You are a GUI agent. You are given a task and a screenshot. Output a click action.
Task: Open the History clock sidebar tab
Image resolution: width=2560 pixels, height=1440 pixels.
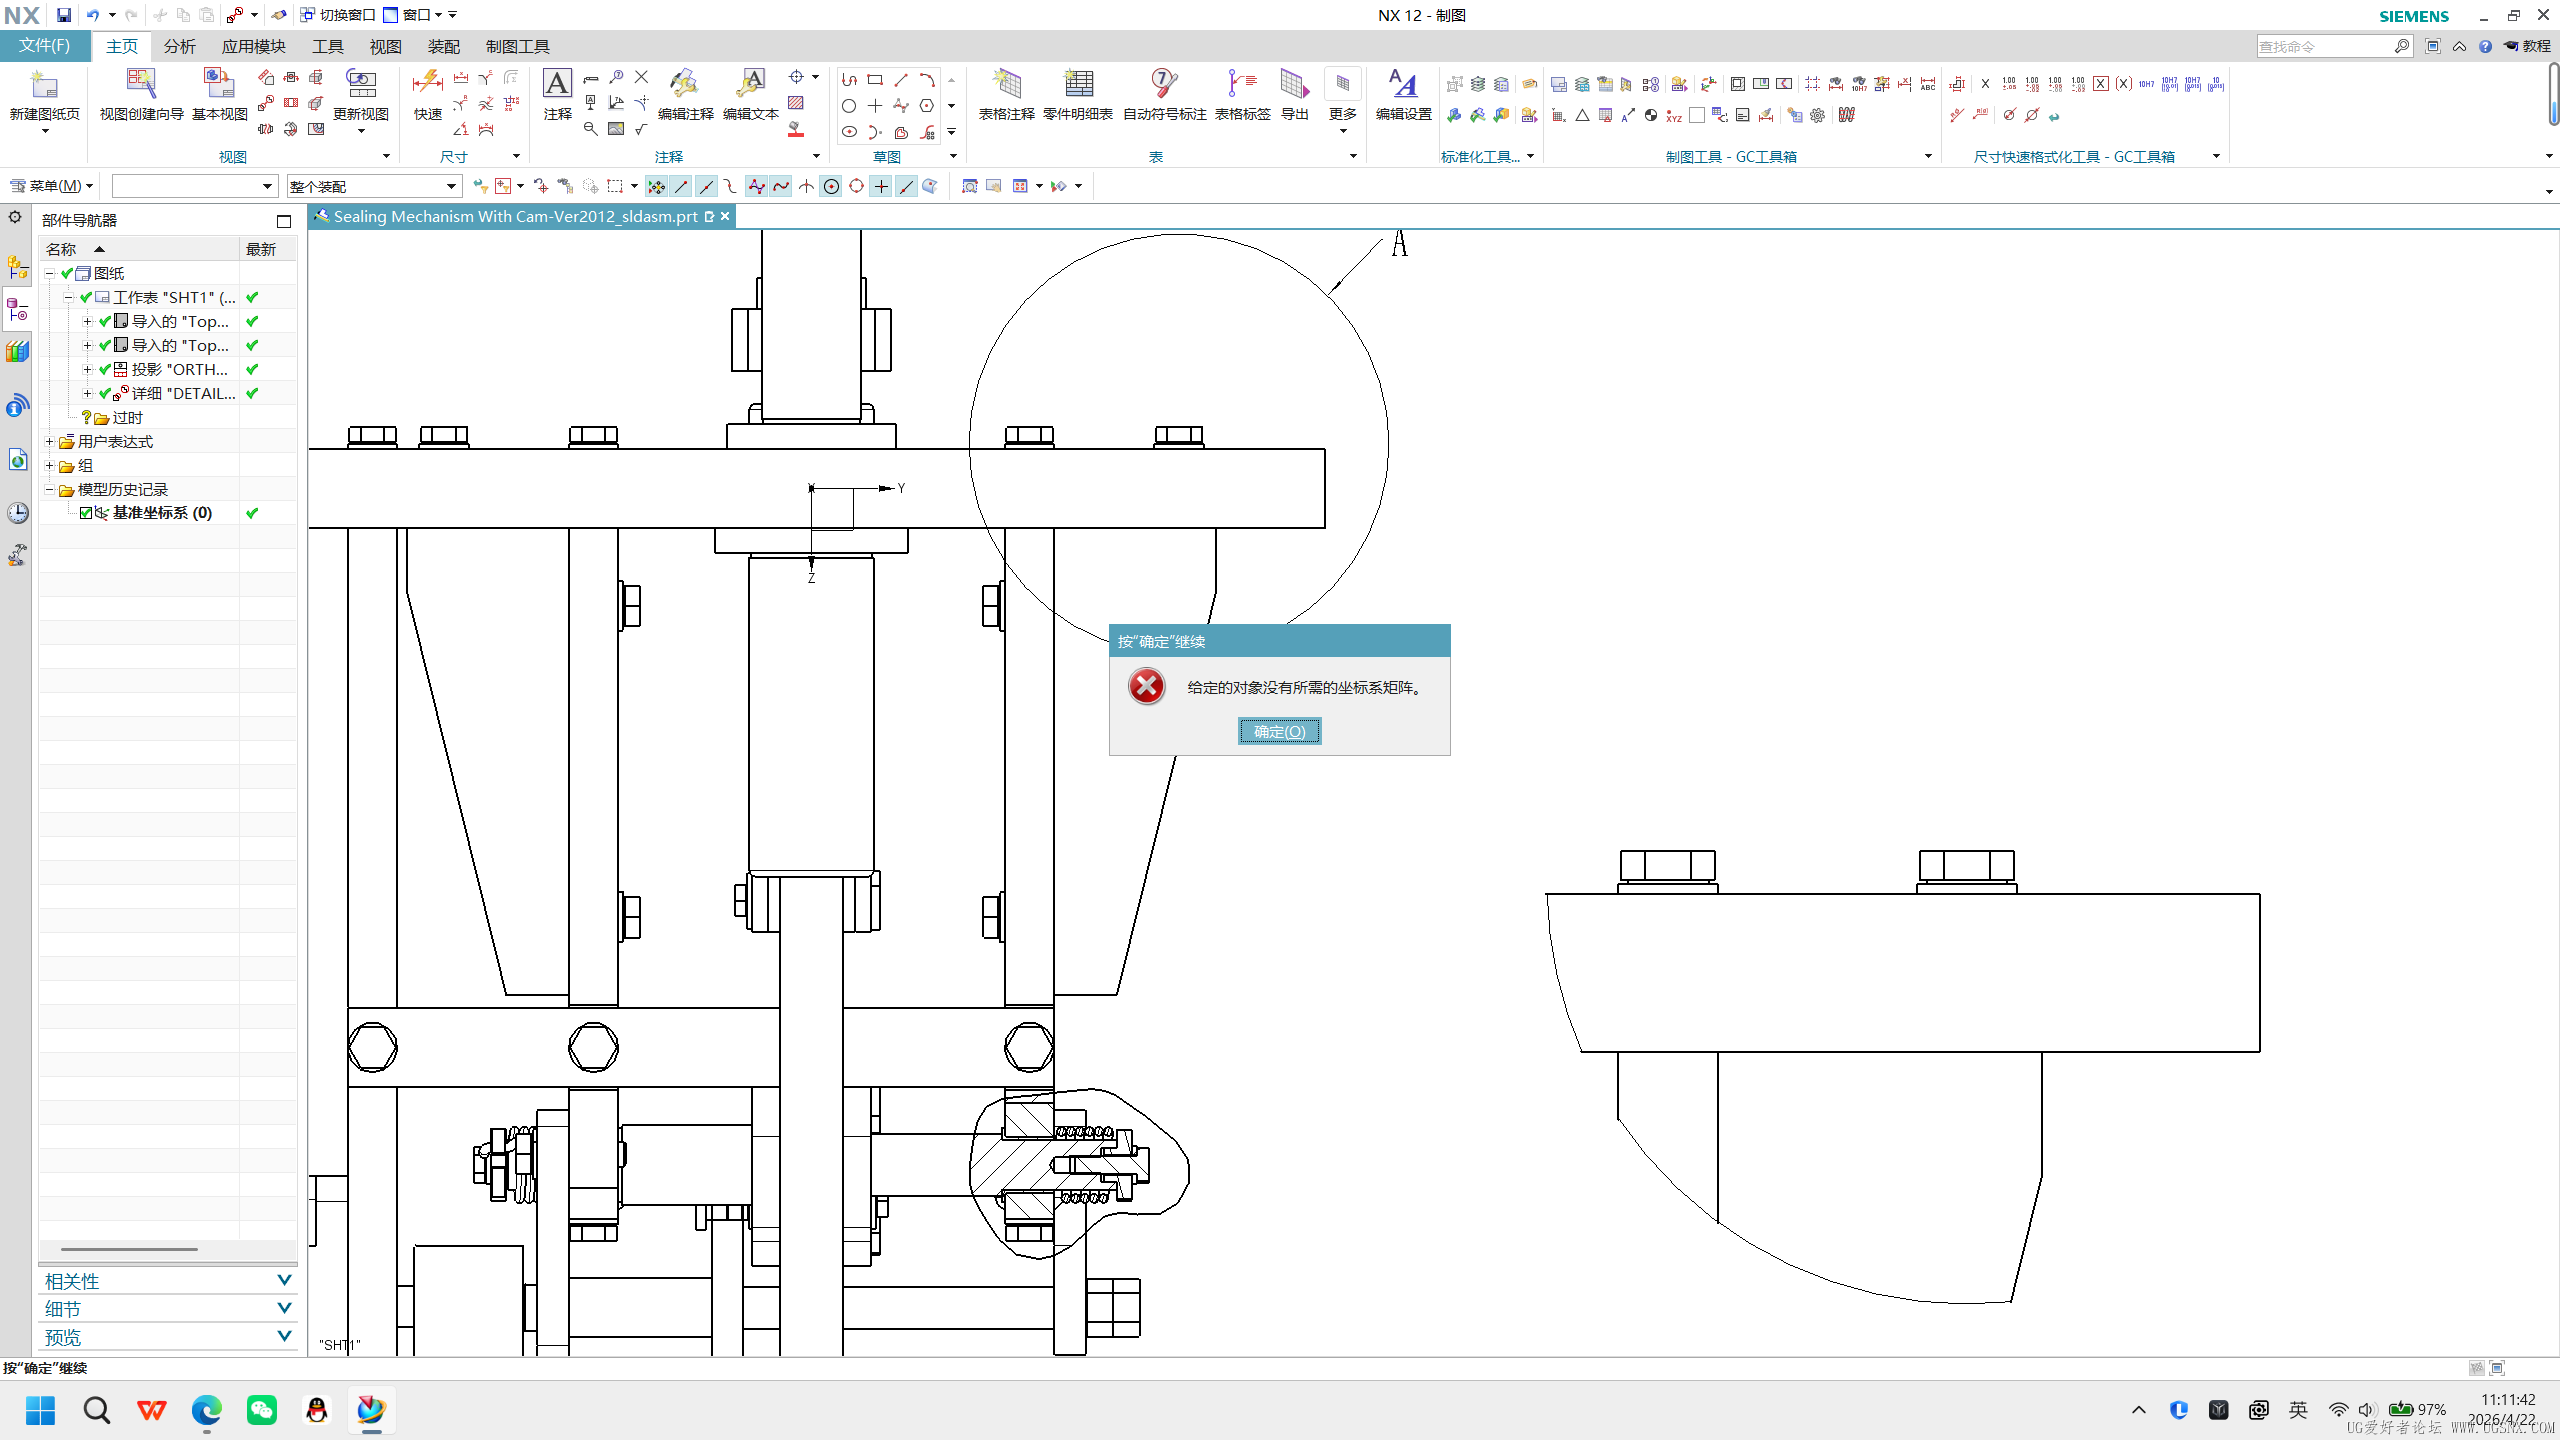[x=17, y=514]
